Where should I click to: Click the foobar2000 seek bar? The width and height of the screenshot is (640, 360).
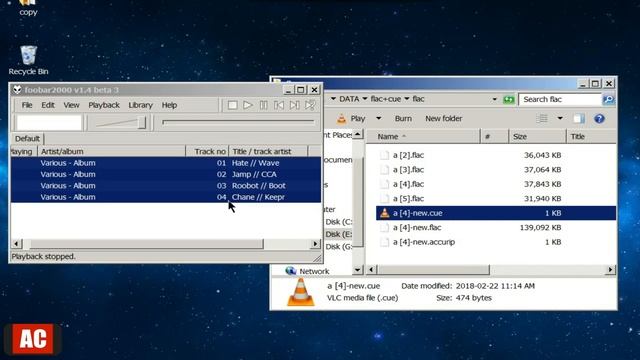(x=238, y=122)
